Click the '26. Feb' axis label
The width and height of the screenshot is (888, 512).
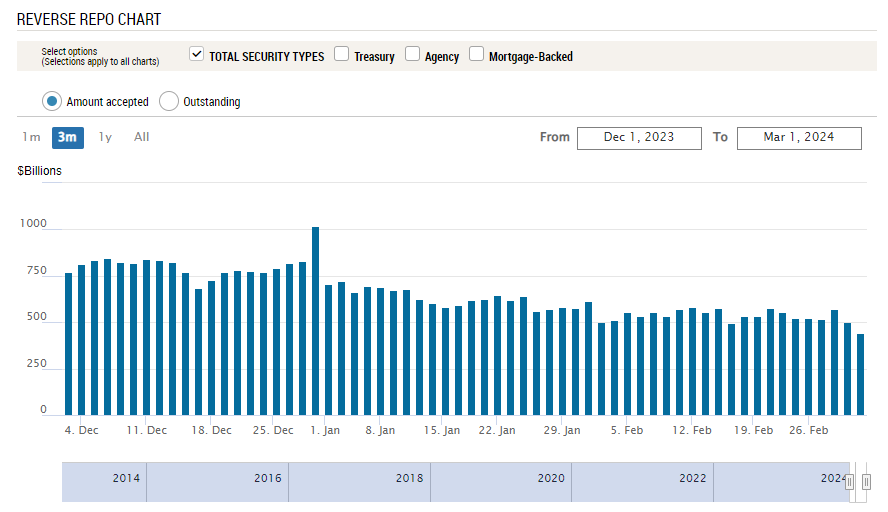pos(809,430)
